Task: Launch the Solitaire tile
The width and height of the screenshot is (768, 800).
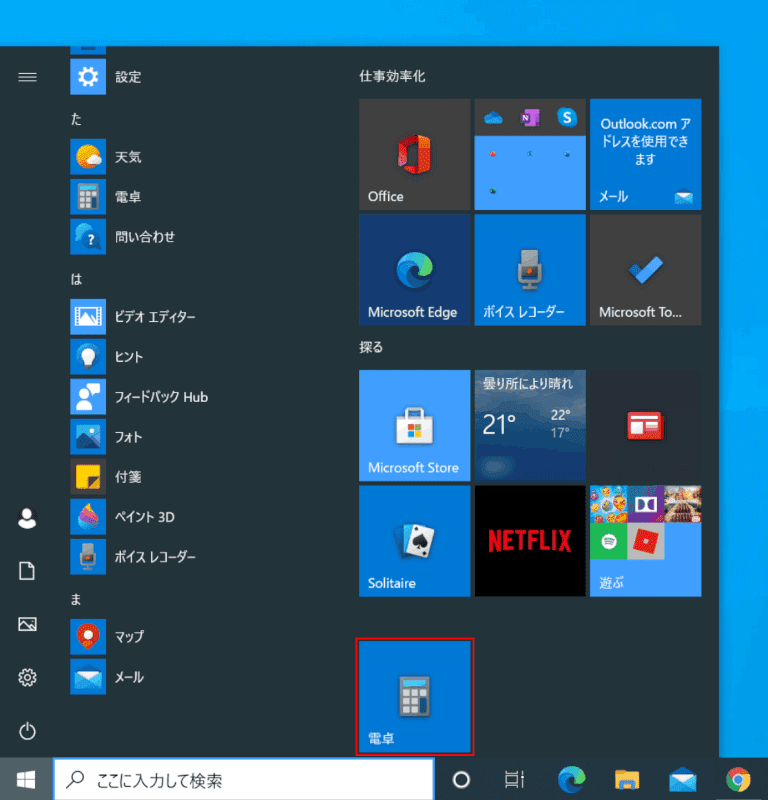Action: click(414, 541)
